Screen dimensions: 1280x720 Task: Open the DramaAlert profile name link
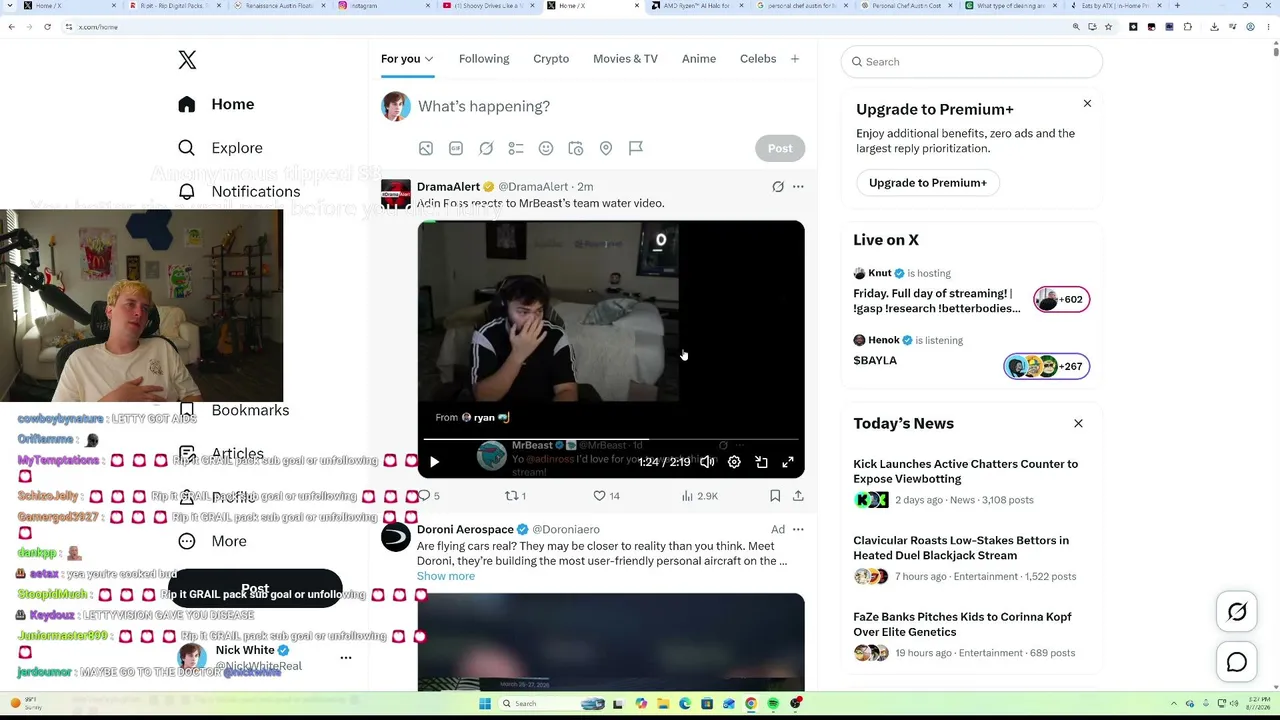pyautogui.click(x=448, y=187)
